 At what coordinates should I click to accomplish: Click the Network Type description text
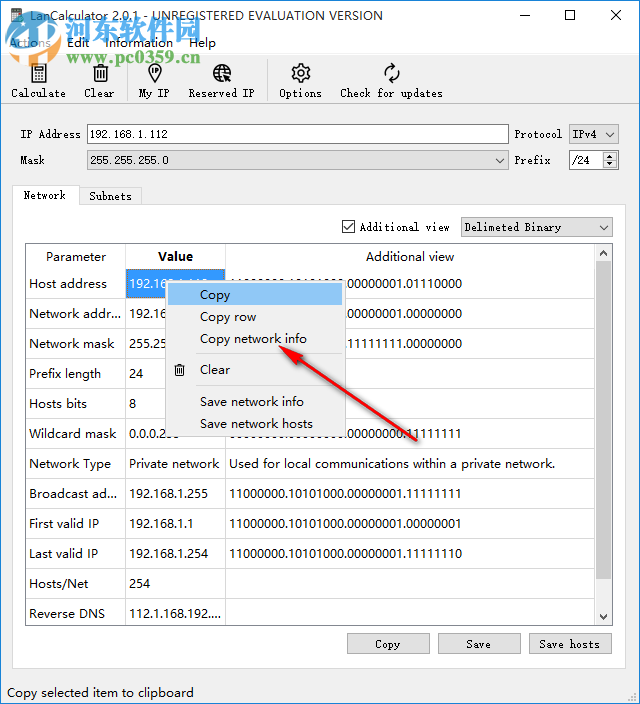click(x=392, y=464)
